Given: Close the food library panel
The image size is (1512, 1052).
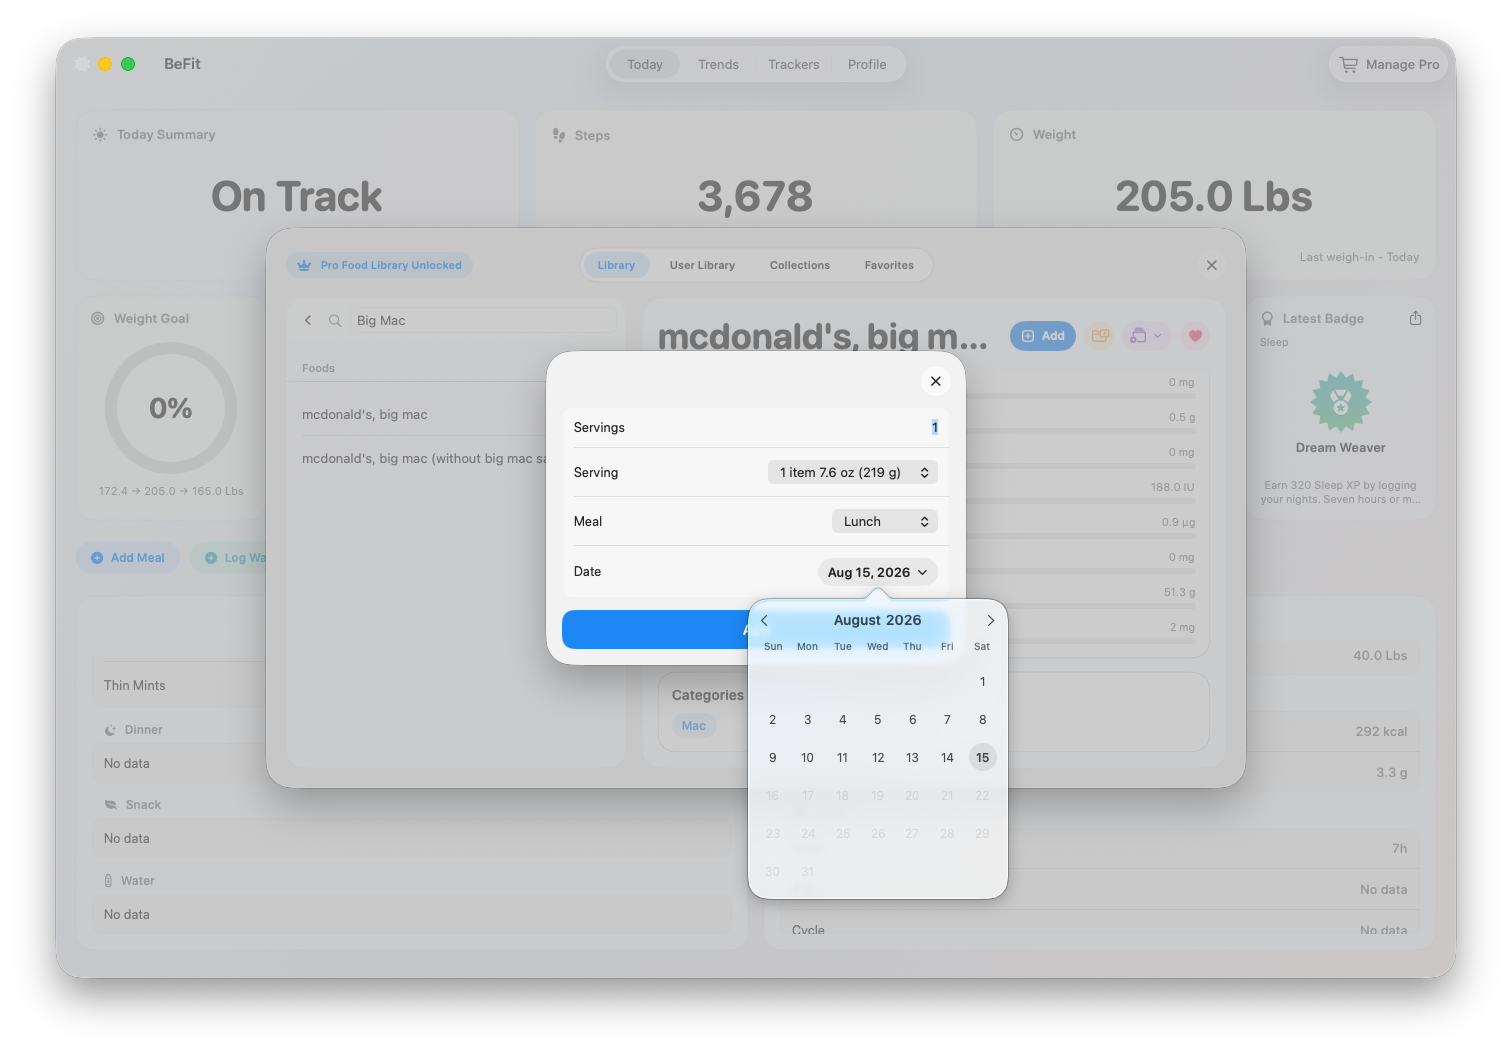Looking at the screenshot, I should [1211, 265].
